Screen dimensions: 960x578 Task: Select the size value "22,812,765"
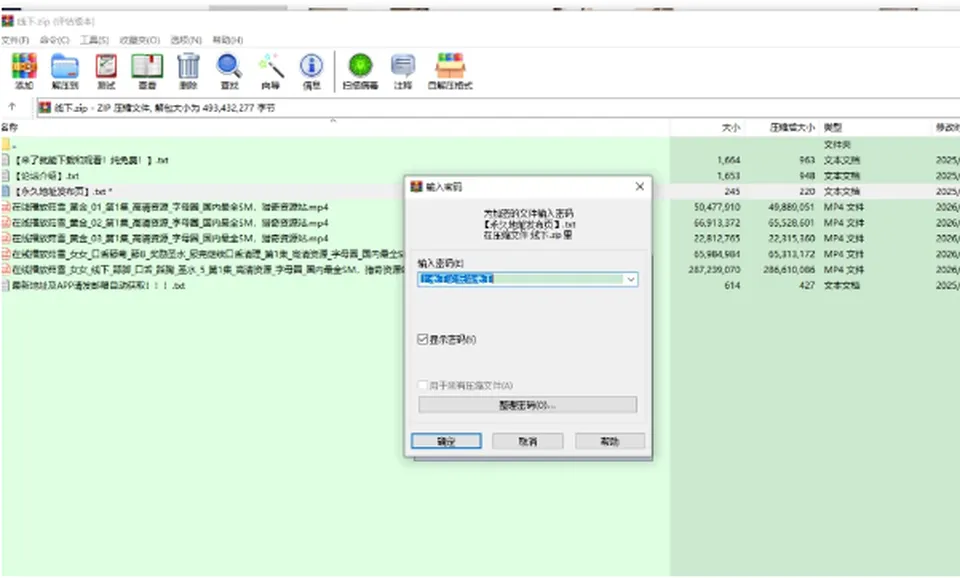pyautogui.click(x=717, y=238)
